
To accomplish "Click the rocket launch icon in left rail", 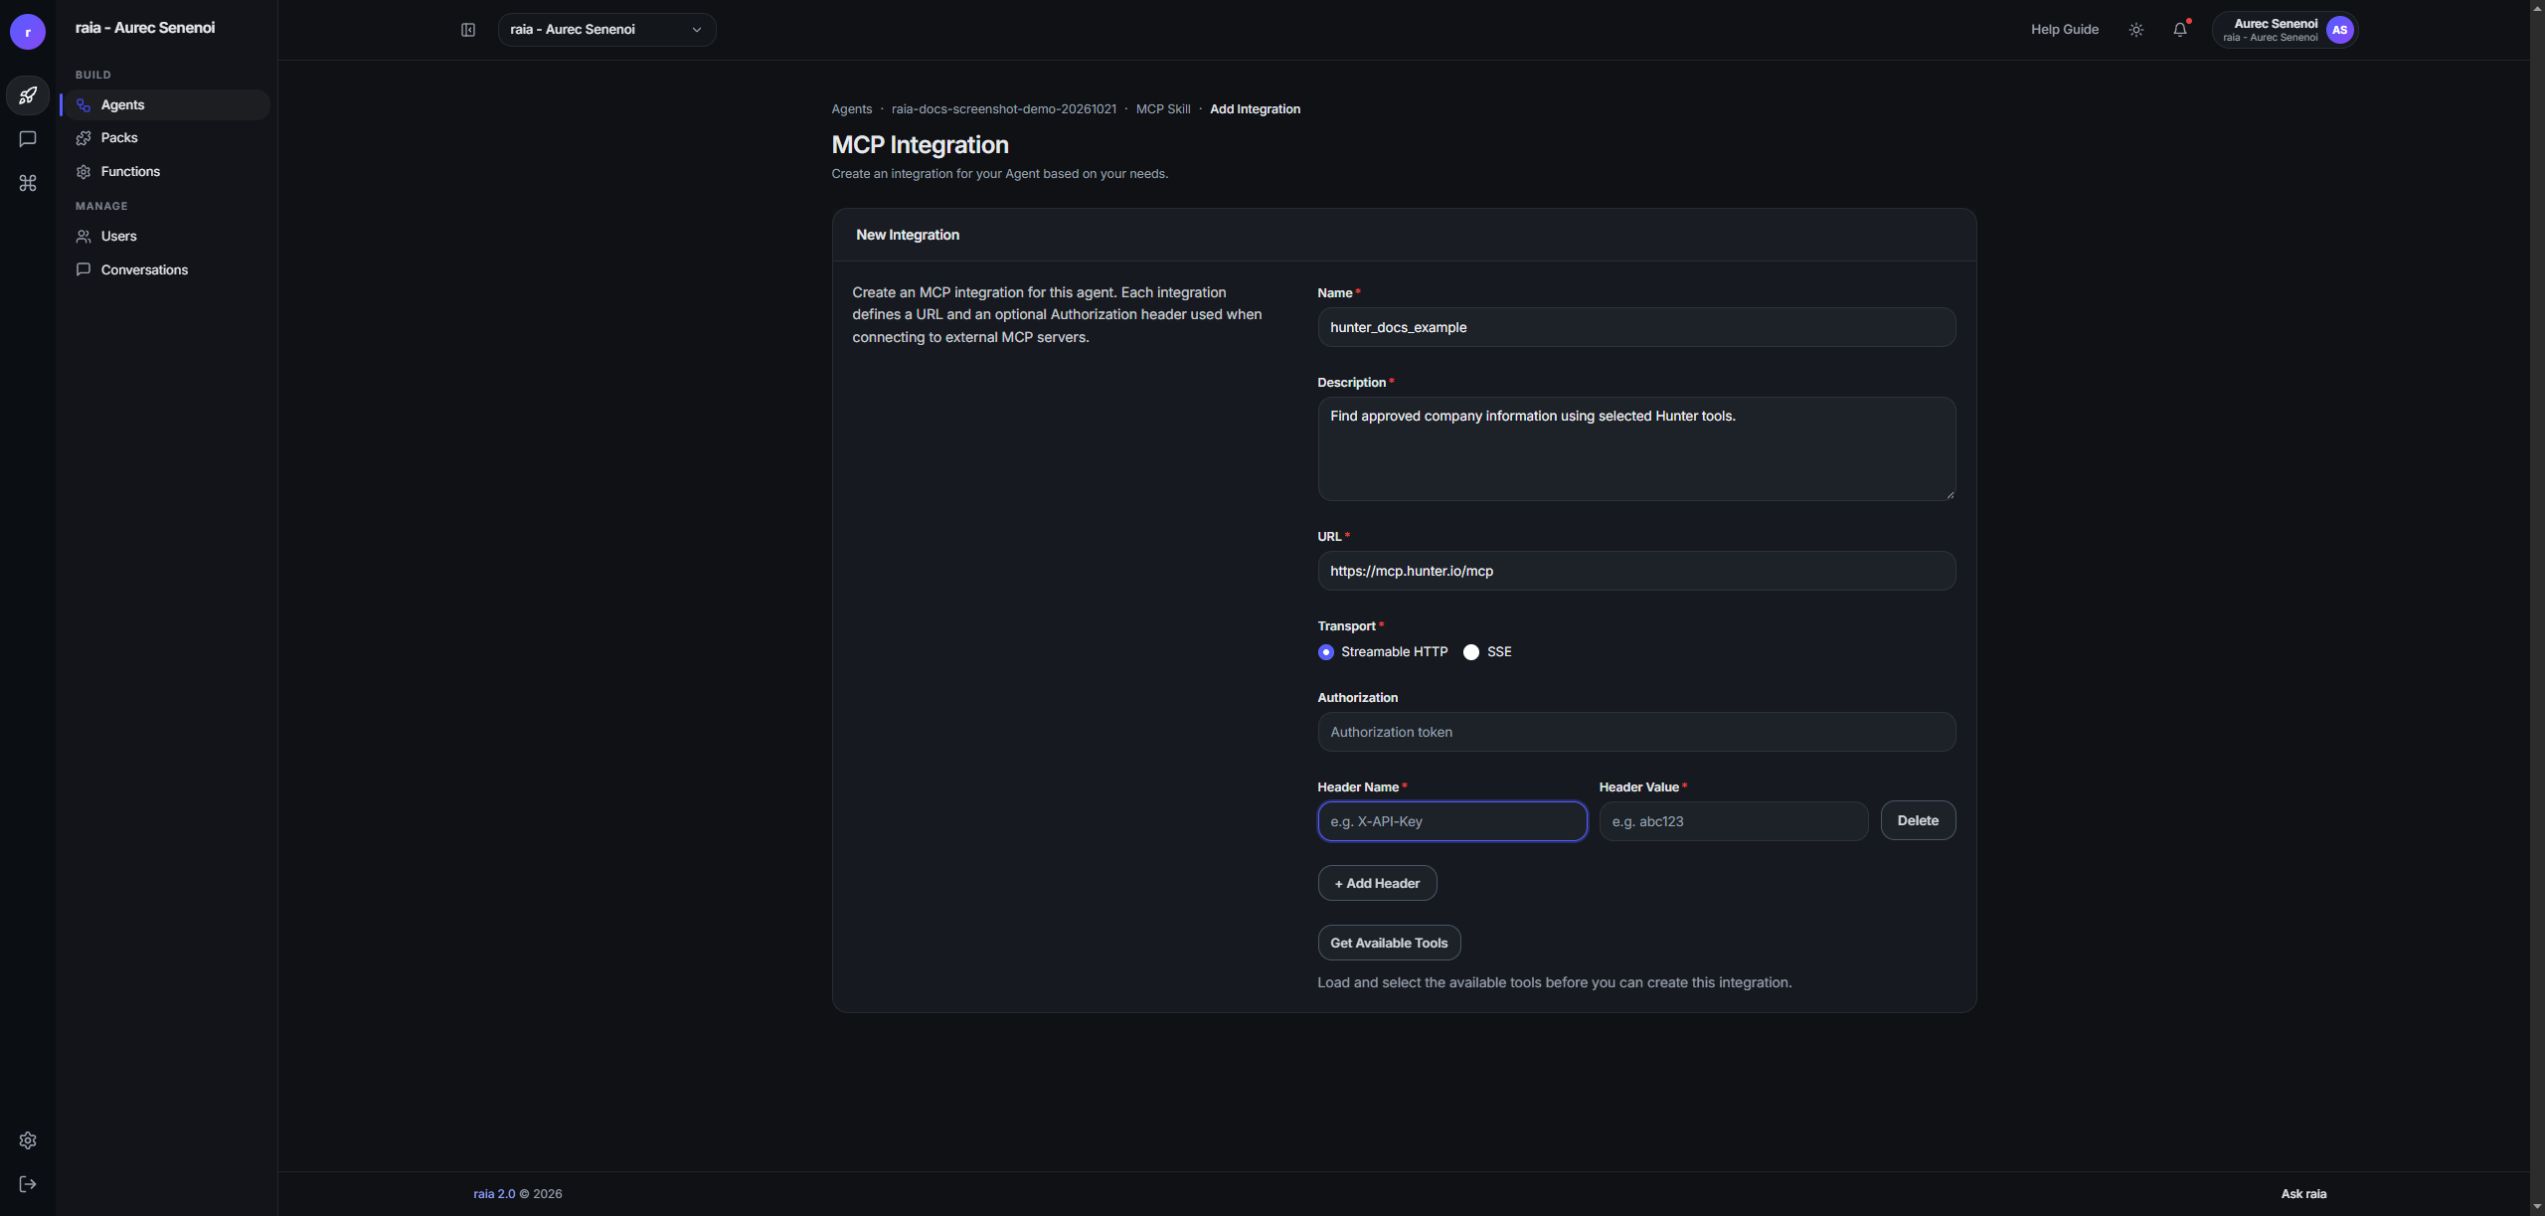I will coord(28,96).
